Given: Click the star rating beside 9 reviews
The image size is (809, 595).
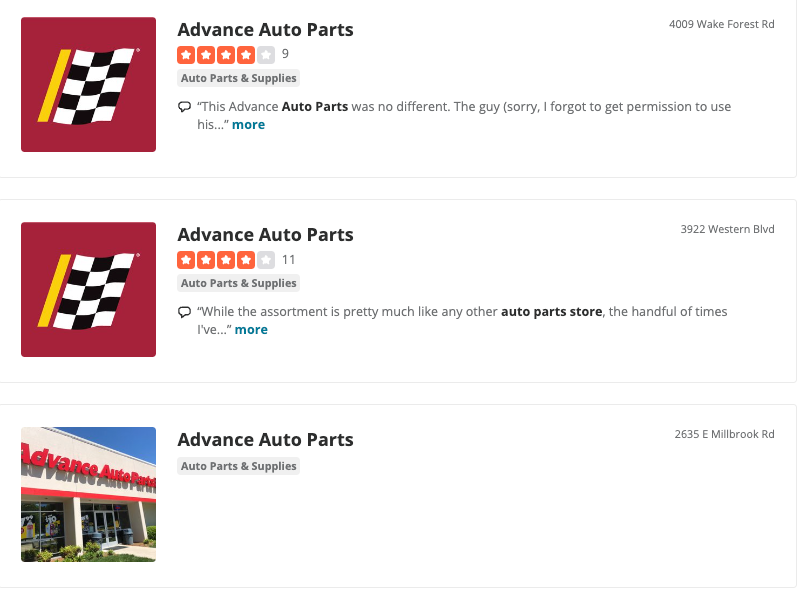Looking at the screenshot, I should [x=226, y=54].
